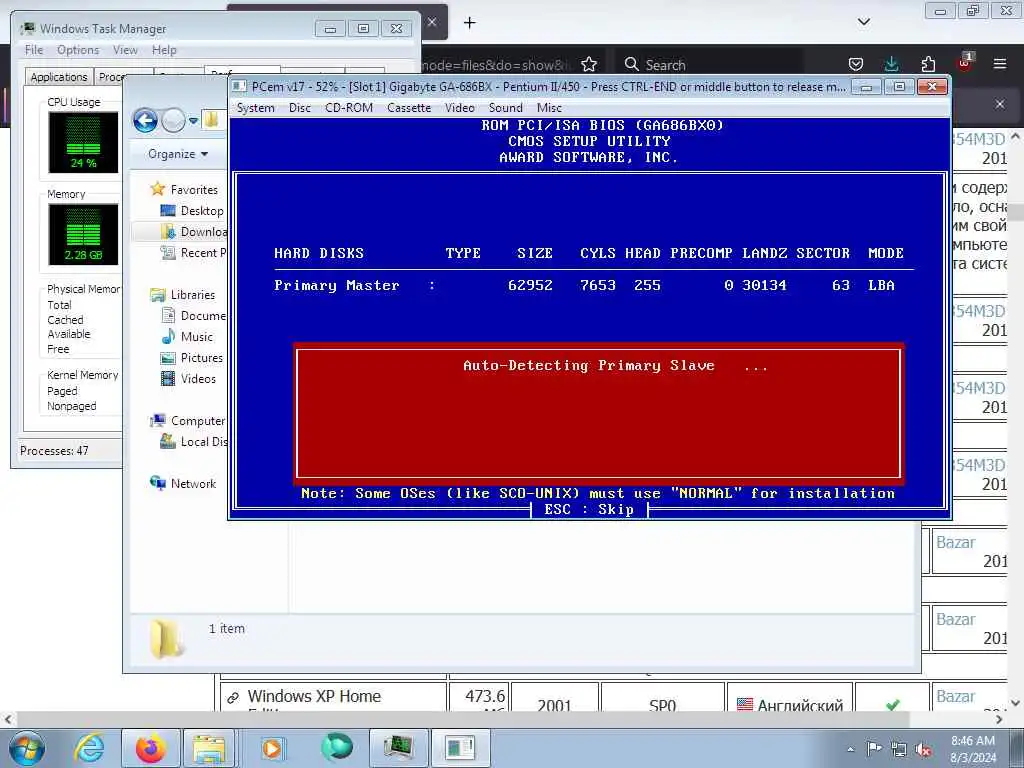
Task: Open Firefox Extensions puzzle icon
Action: pos(928,64)
